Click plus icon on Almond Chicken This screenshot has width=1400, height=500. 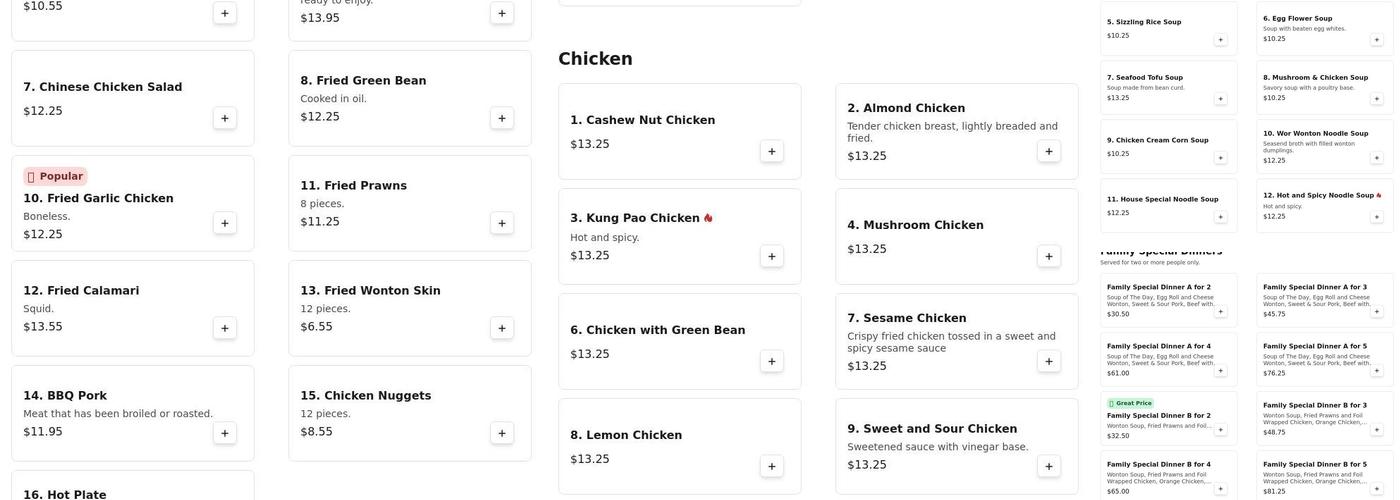coord(1049,151)
